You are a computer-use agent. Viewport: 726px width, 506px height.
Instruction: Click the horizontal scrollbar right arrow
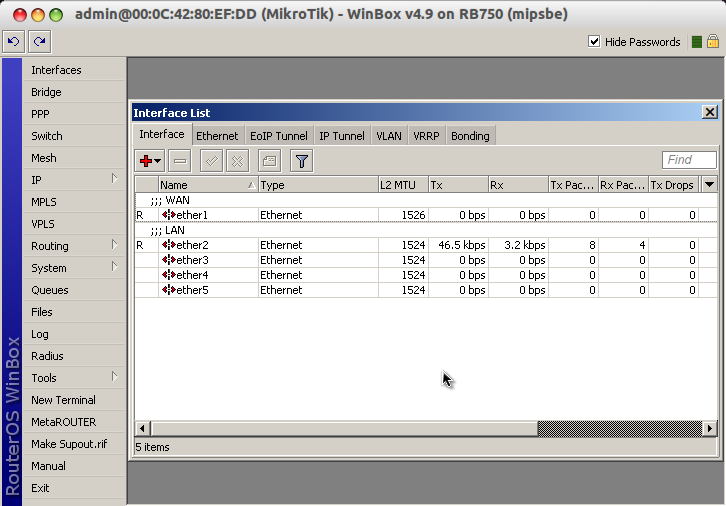[x=709, y=428]
